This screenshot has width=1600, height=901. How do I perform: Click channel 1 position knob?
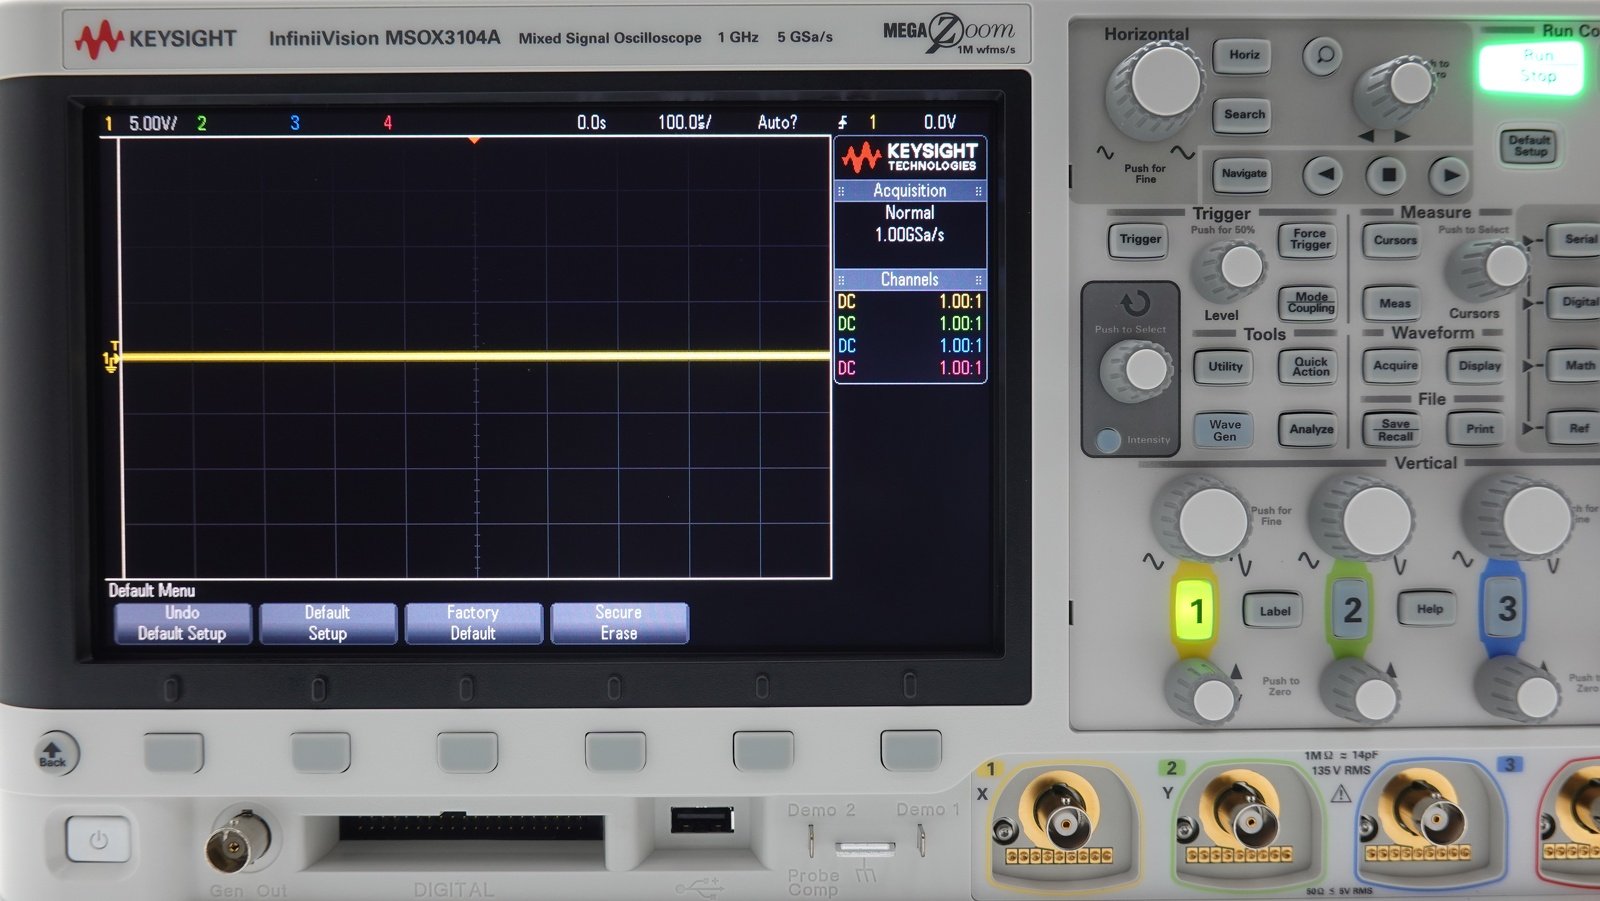pos(1205,693)
